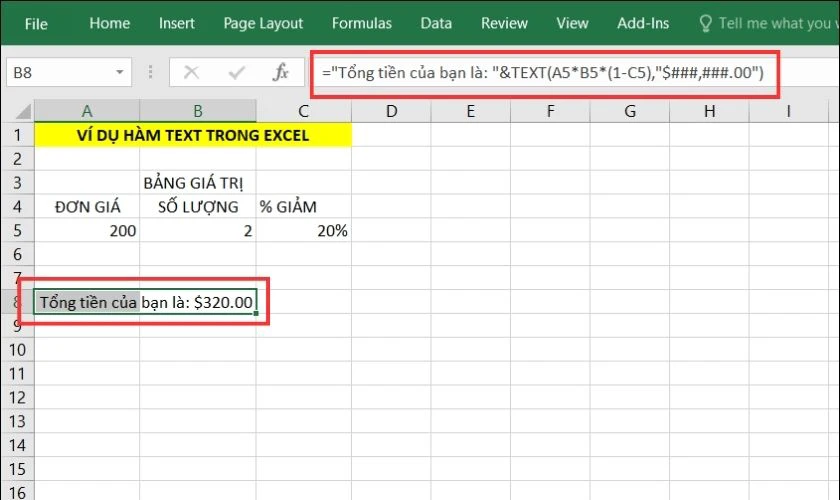840x500 pixels.
Task: Switch to the Home ribbon tab
Action: coord(110,23)
